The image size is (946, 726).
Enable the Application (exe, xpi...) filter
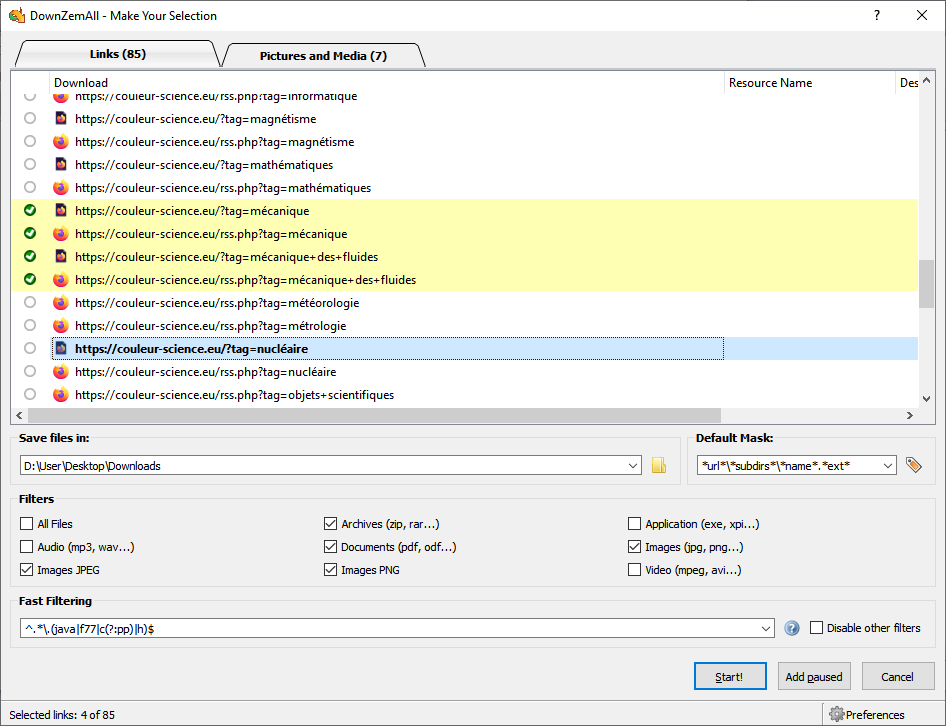point(634,523)
